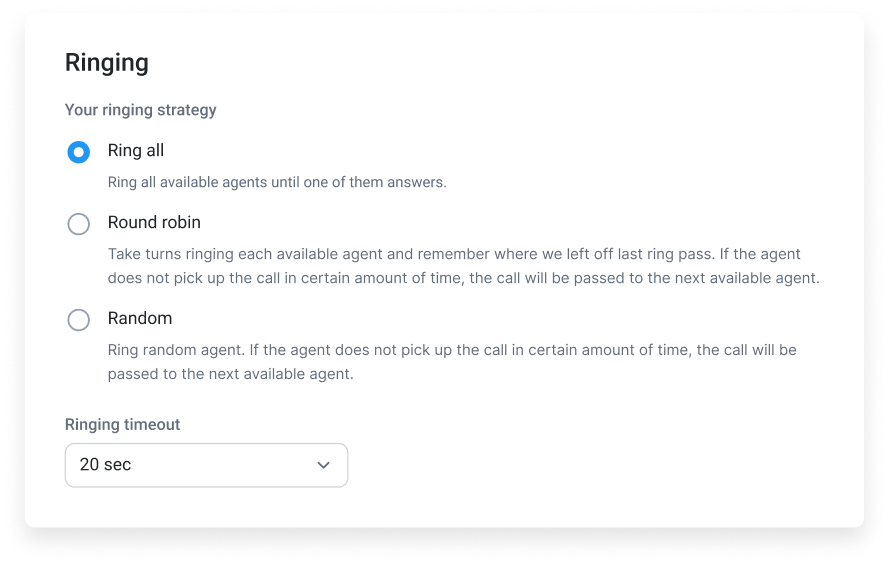This screenshot has height=564, width=888.
Task: Click the "Ring all" option label
Action: pos(136,151)
